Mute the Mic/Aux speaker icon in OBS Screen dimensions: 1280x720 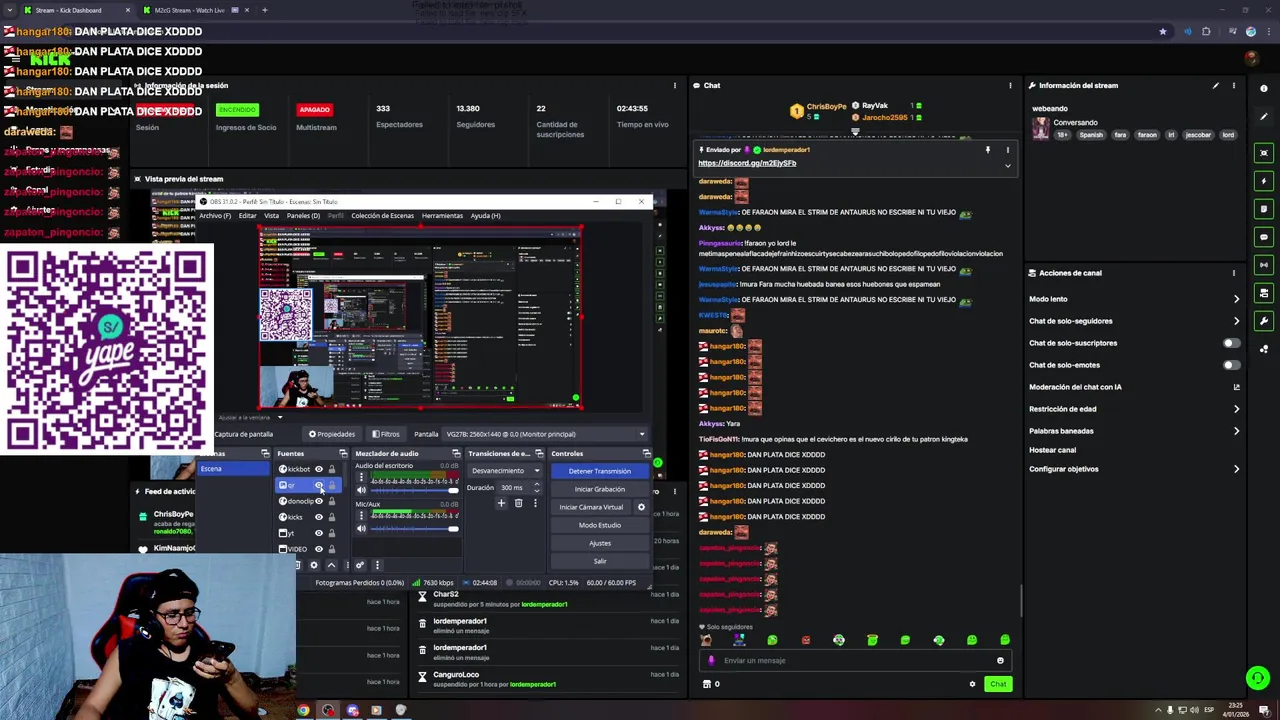click(x=361, y=528)
